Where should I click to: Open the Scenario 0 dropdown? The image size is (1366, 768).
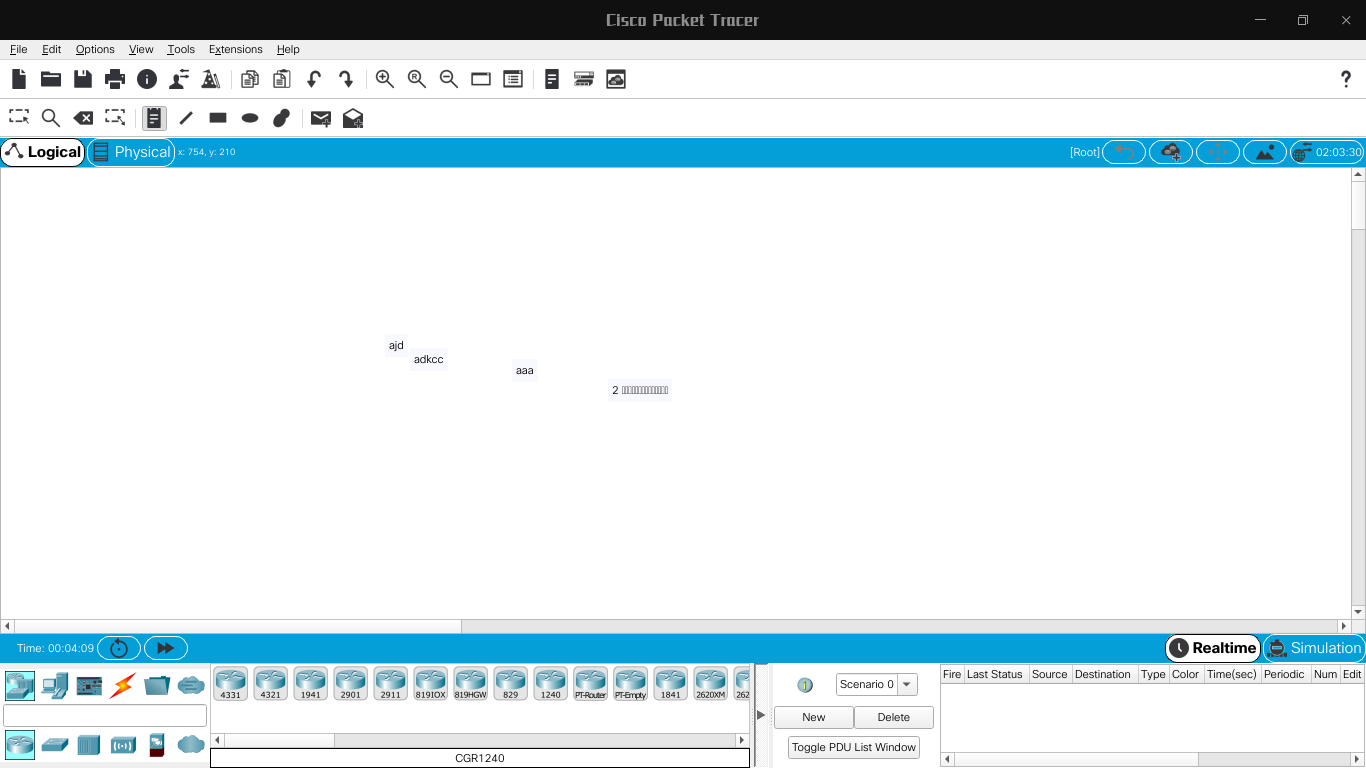(x=906, y=684)
